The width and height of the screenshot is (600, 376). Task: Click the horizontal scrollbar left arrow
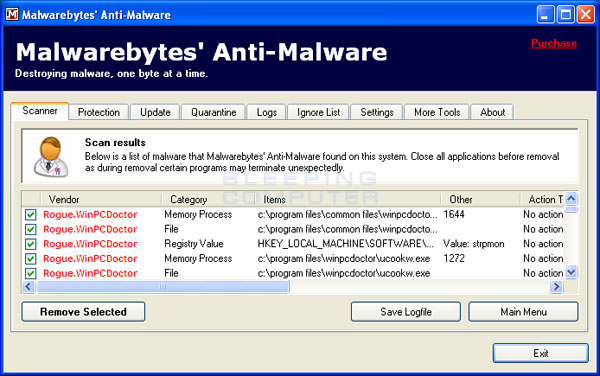point(28,286)
